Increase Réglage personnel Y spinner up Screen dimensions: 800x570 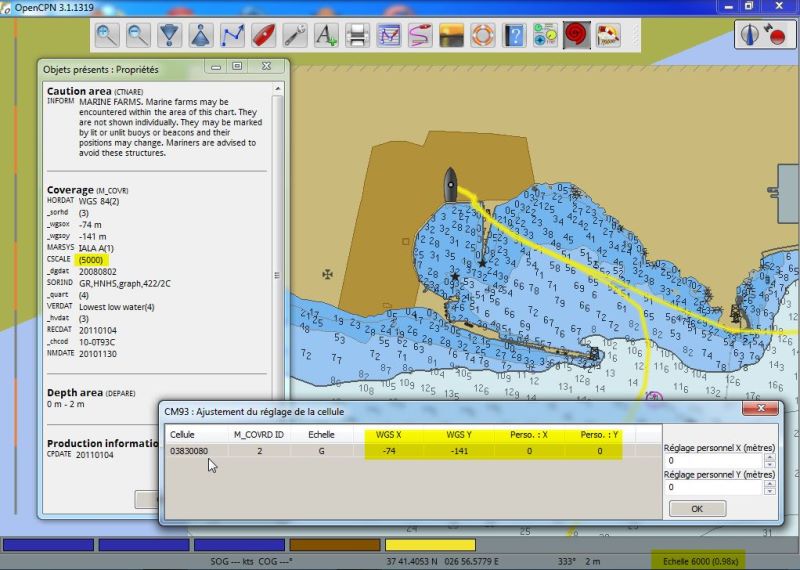pyautogui.click(x=769, y=484)
